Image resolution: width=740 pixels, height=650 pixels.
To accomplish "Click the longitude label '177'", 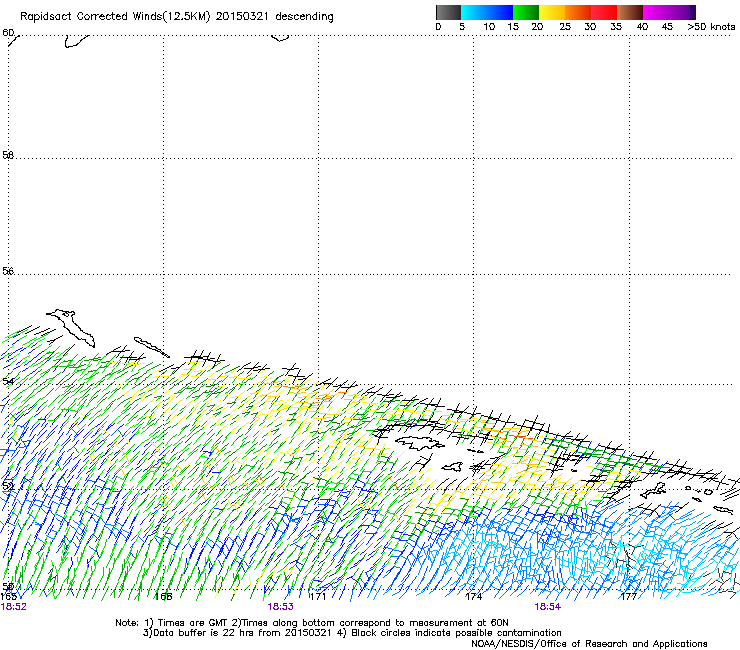I will point(629,597).
